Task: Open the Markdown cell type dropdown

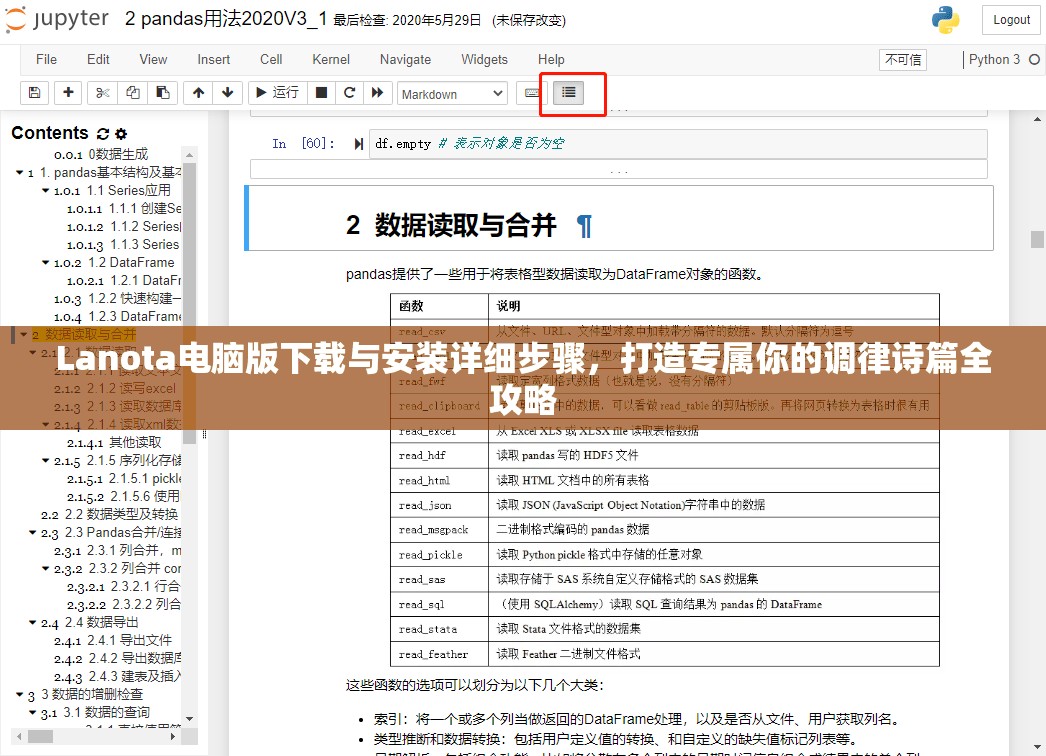Action: point(451,93)
